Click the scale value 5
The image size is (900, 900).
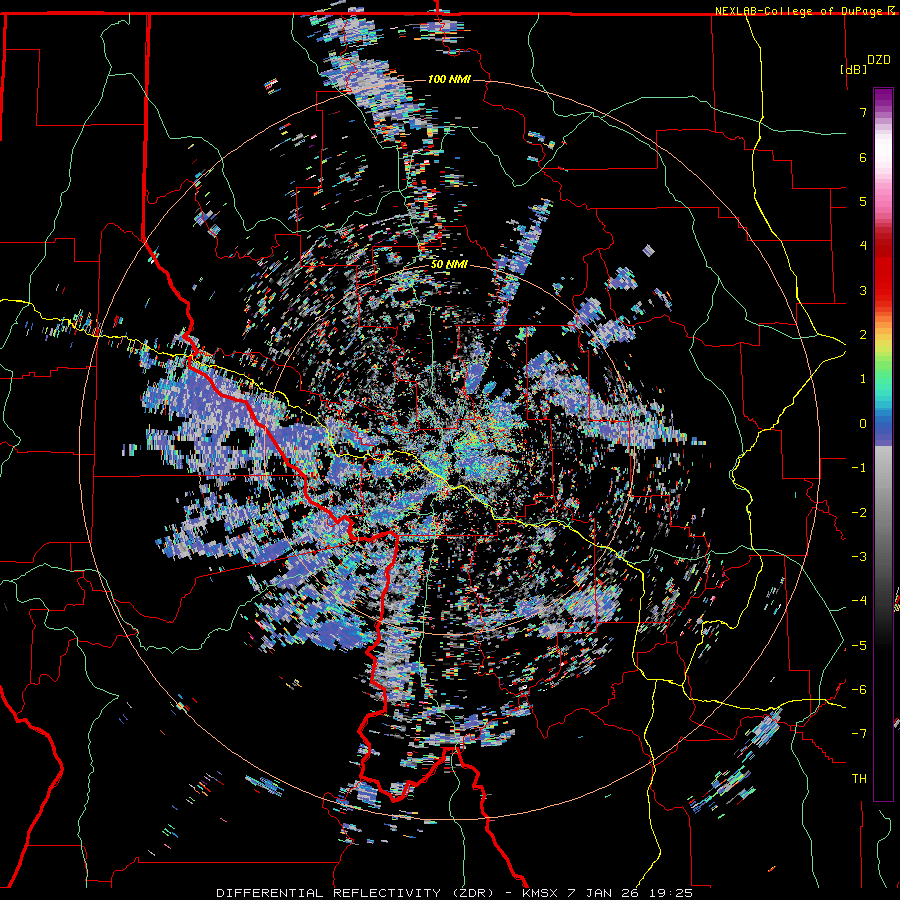pos(863,201)
